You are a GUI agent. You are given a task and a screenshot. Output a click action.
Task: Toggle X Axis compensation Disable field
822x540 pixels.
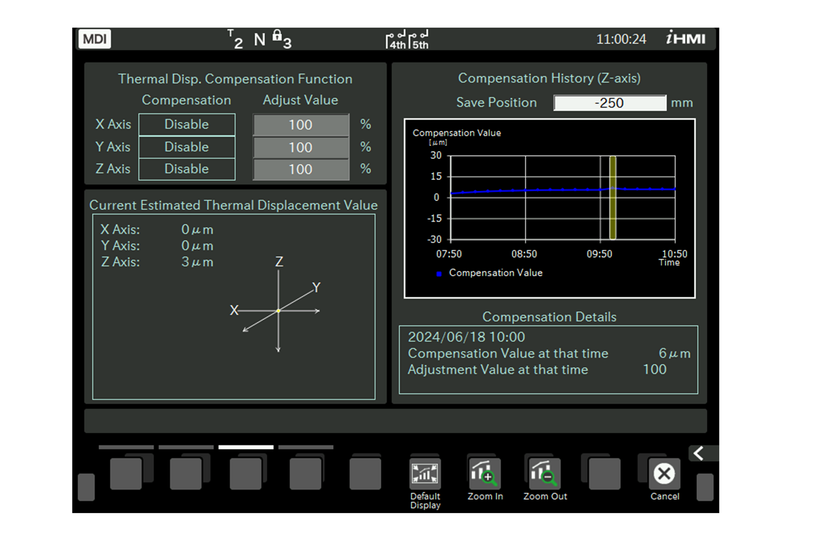click(x=187, y=125)
